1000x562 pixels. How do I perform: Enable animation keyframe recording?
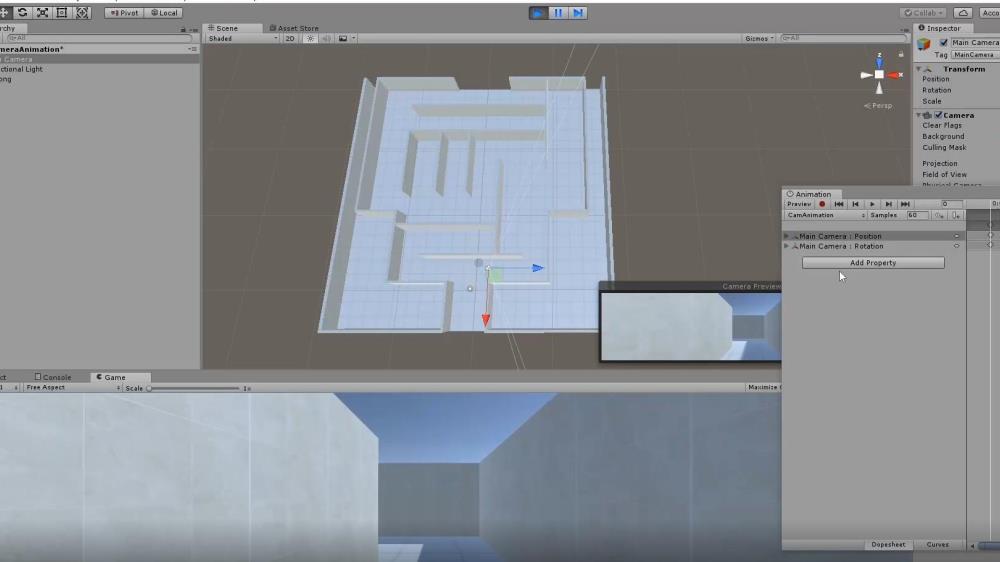[822, 204]
